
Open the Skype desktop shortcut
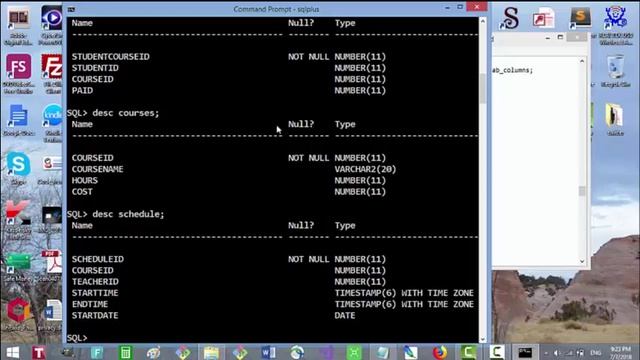click(x=18, y=168)
